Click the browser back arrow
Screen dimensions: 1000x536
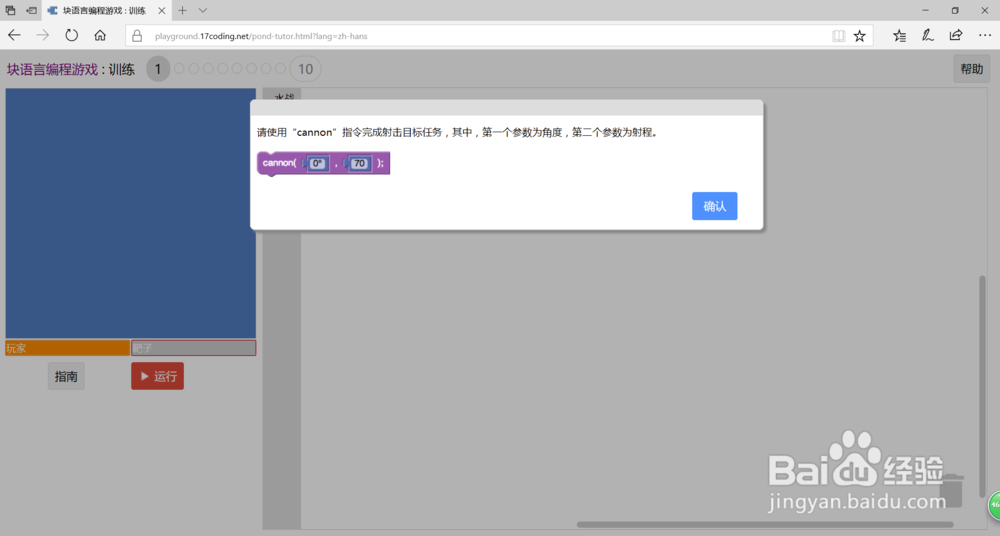coord(14,36)
